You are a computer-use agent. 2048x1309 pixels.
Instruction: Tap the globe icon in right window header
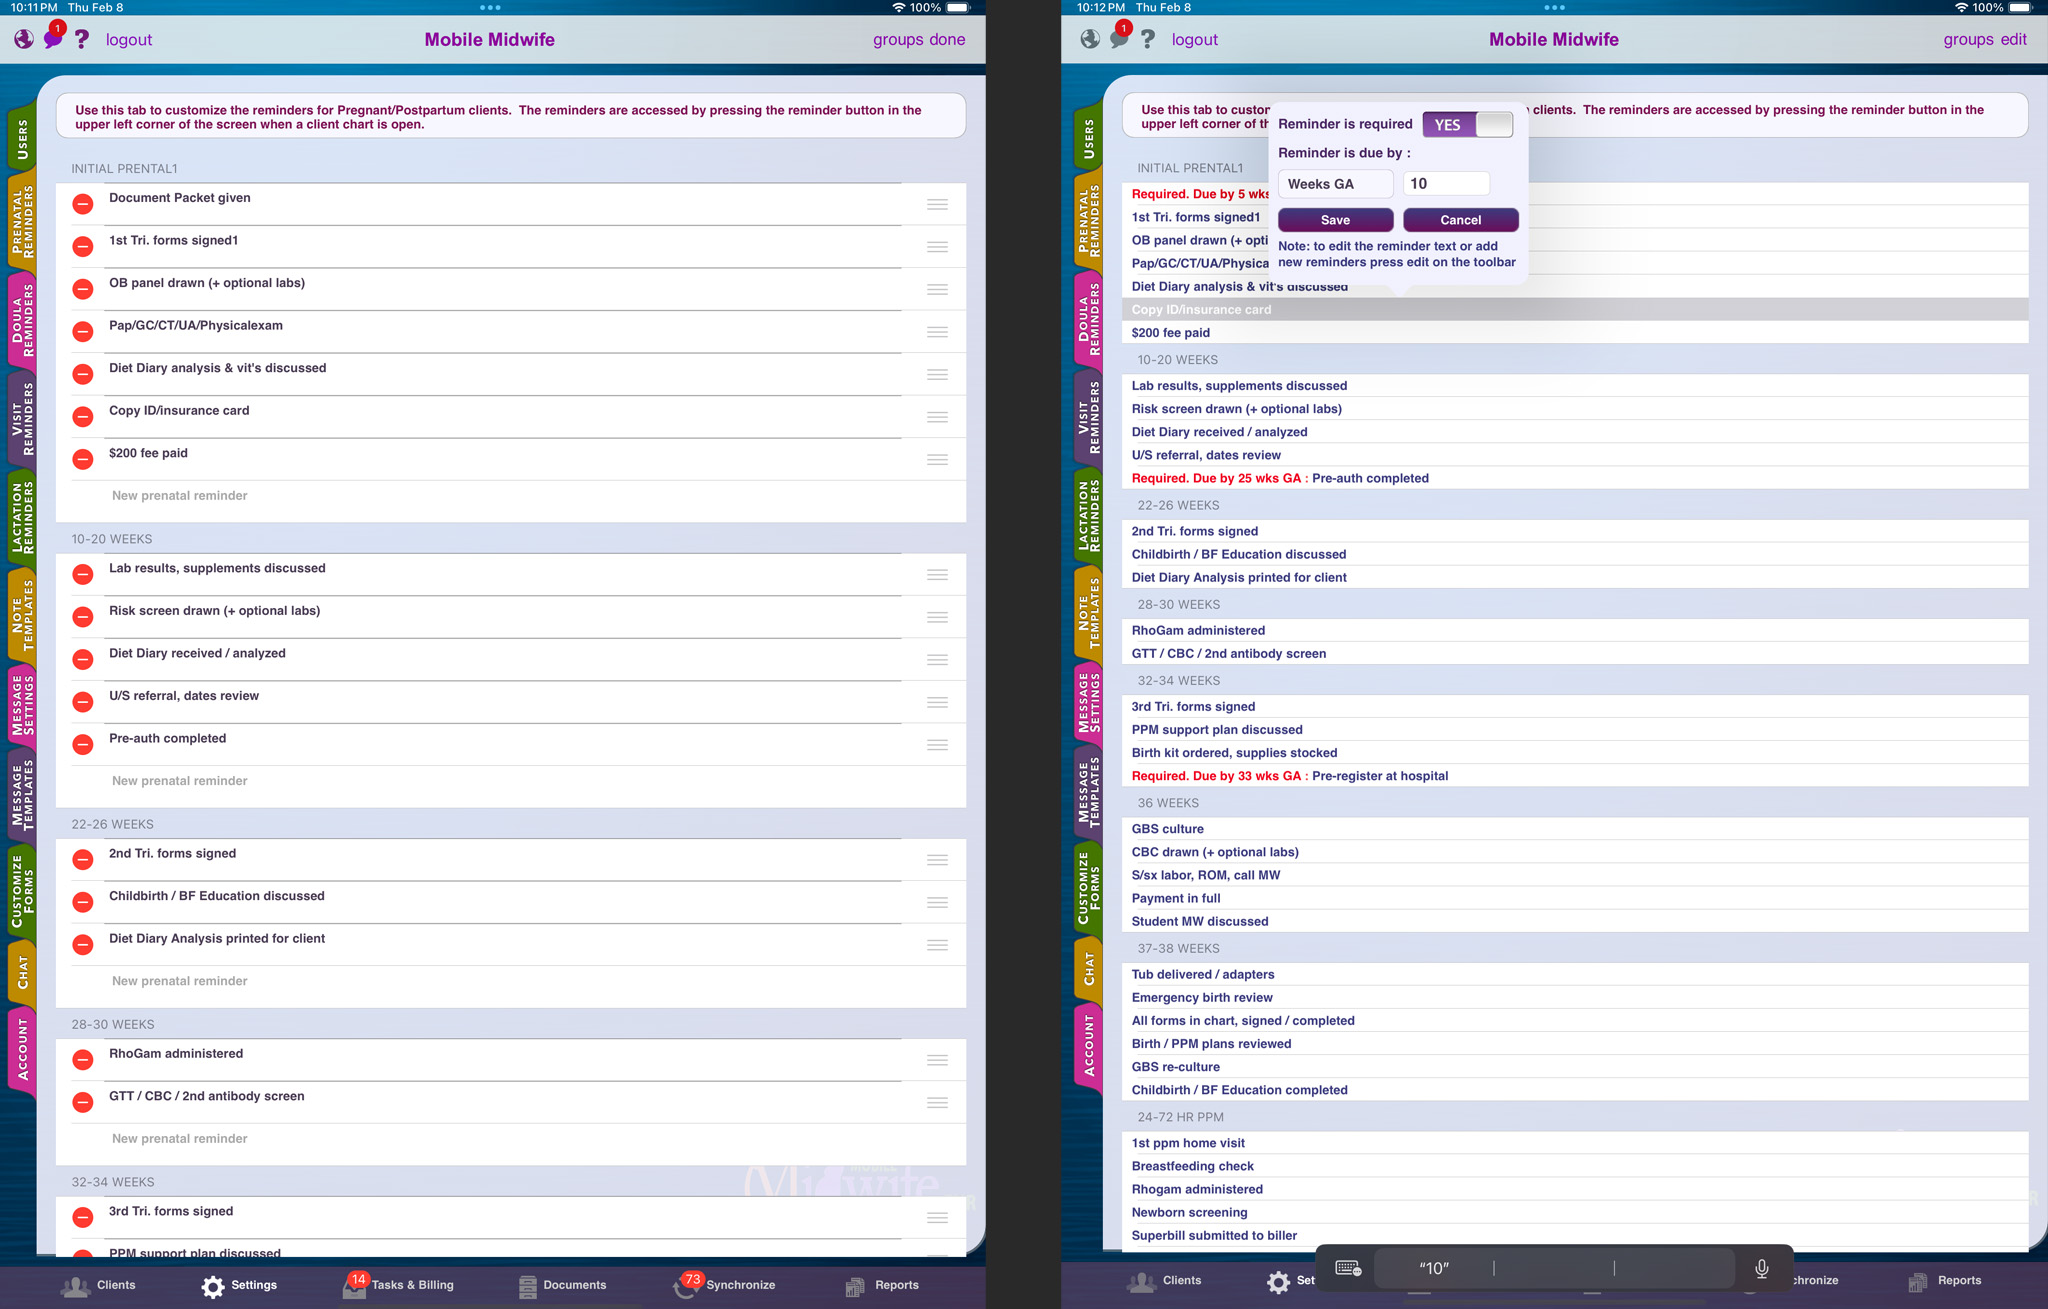tap(1090, 39)
